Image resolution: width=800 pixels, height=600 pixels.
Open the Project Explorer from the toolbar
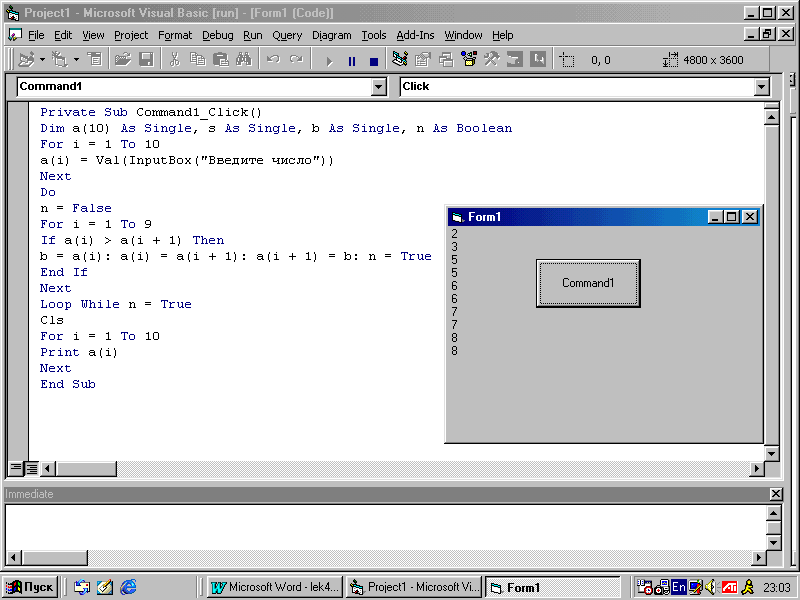[x=400, y=60]
